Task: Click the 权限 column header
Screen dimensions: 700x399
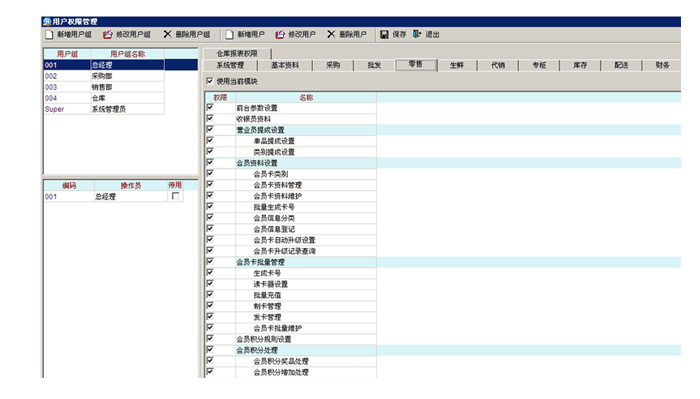Action: [220, 97]
